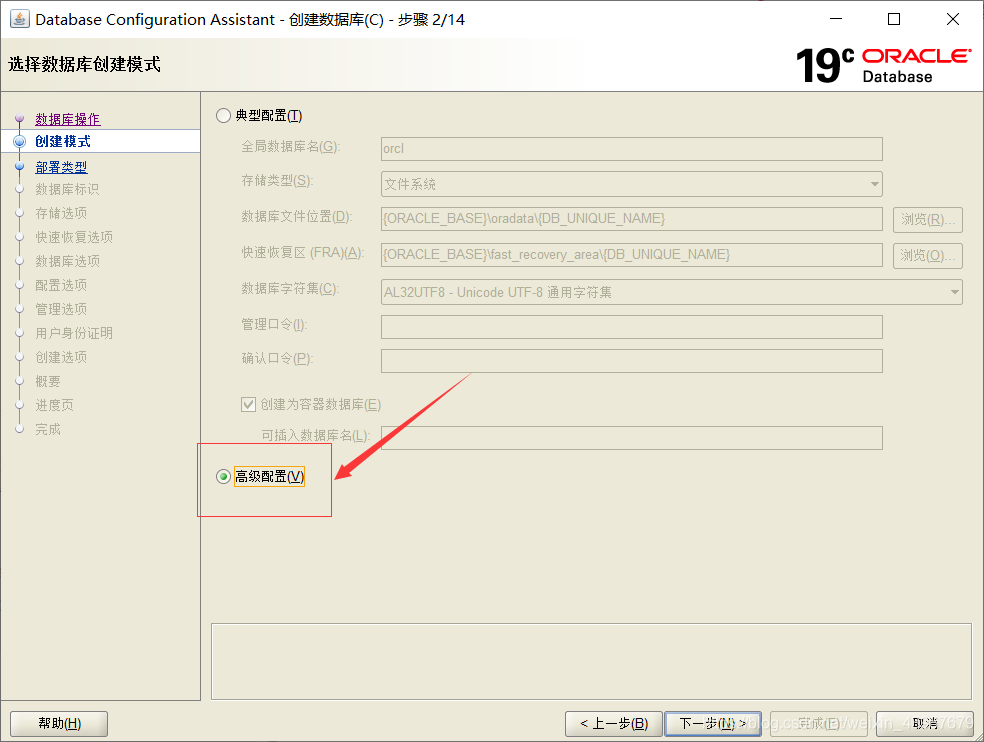This screenshot has height=742, width=984.
Task: Click the 进度页 step in sidebar
Action: (x=55, y=405)
